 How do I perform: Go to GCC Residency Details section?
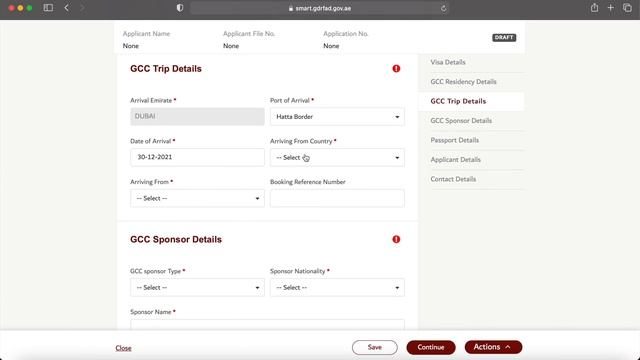pos(463,82)
